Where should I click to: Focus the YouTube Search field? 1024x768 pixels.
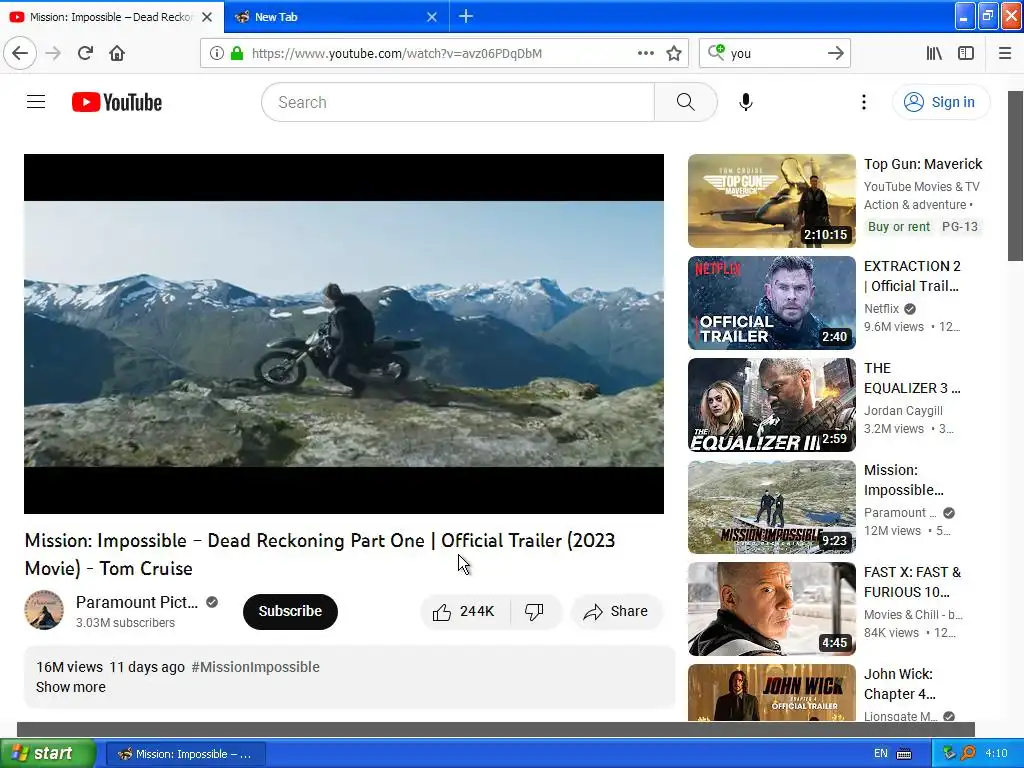(x=458, y=102)
